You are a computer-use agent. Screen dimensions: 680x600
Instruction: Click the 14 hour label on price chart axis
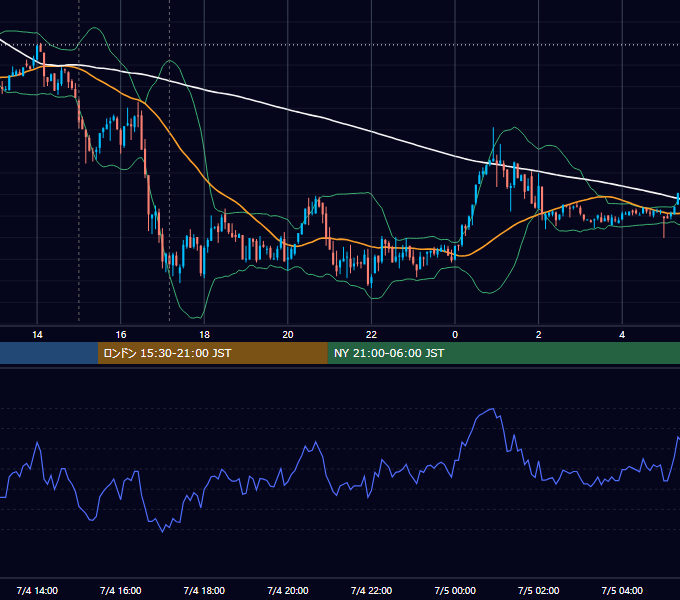coord(37,335)
